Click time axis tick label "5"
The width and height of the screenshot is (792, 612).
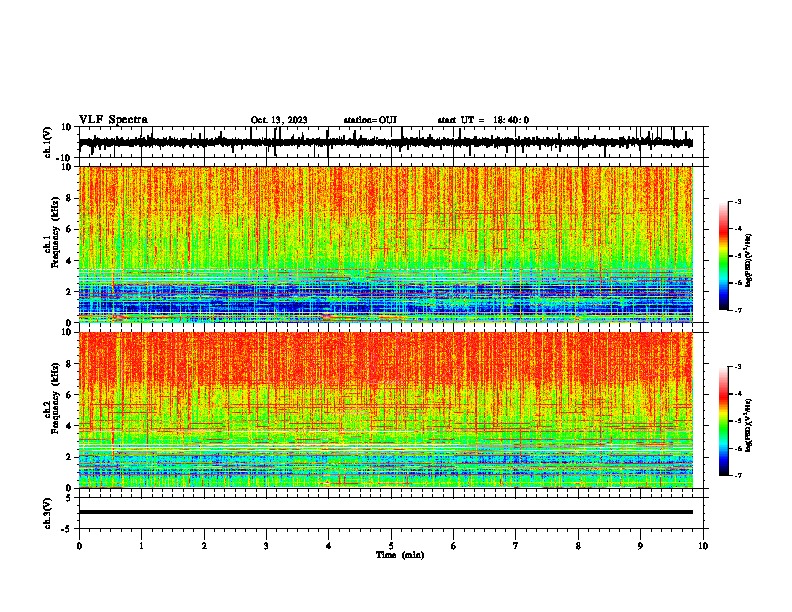pyautogui.click(x=391, y=546)
